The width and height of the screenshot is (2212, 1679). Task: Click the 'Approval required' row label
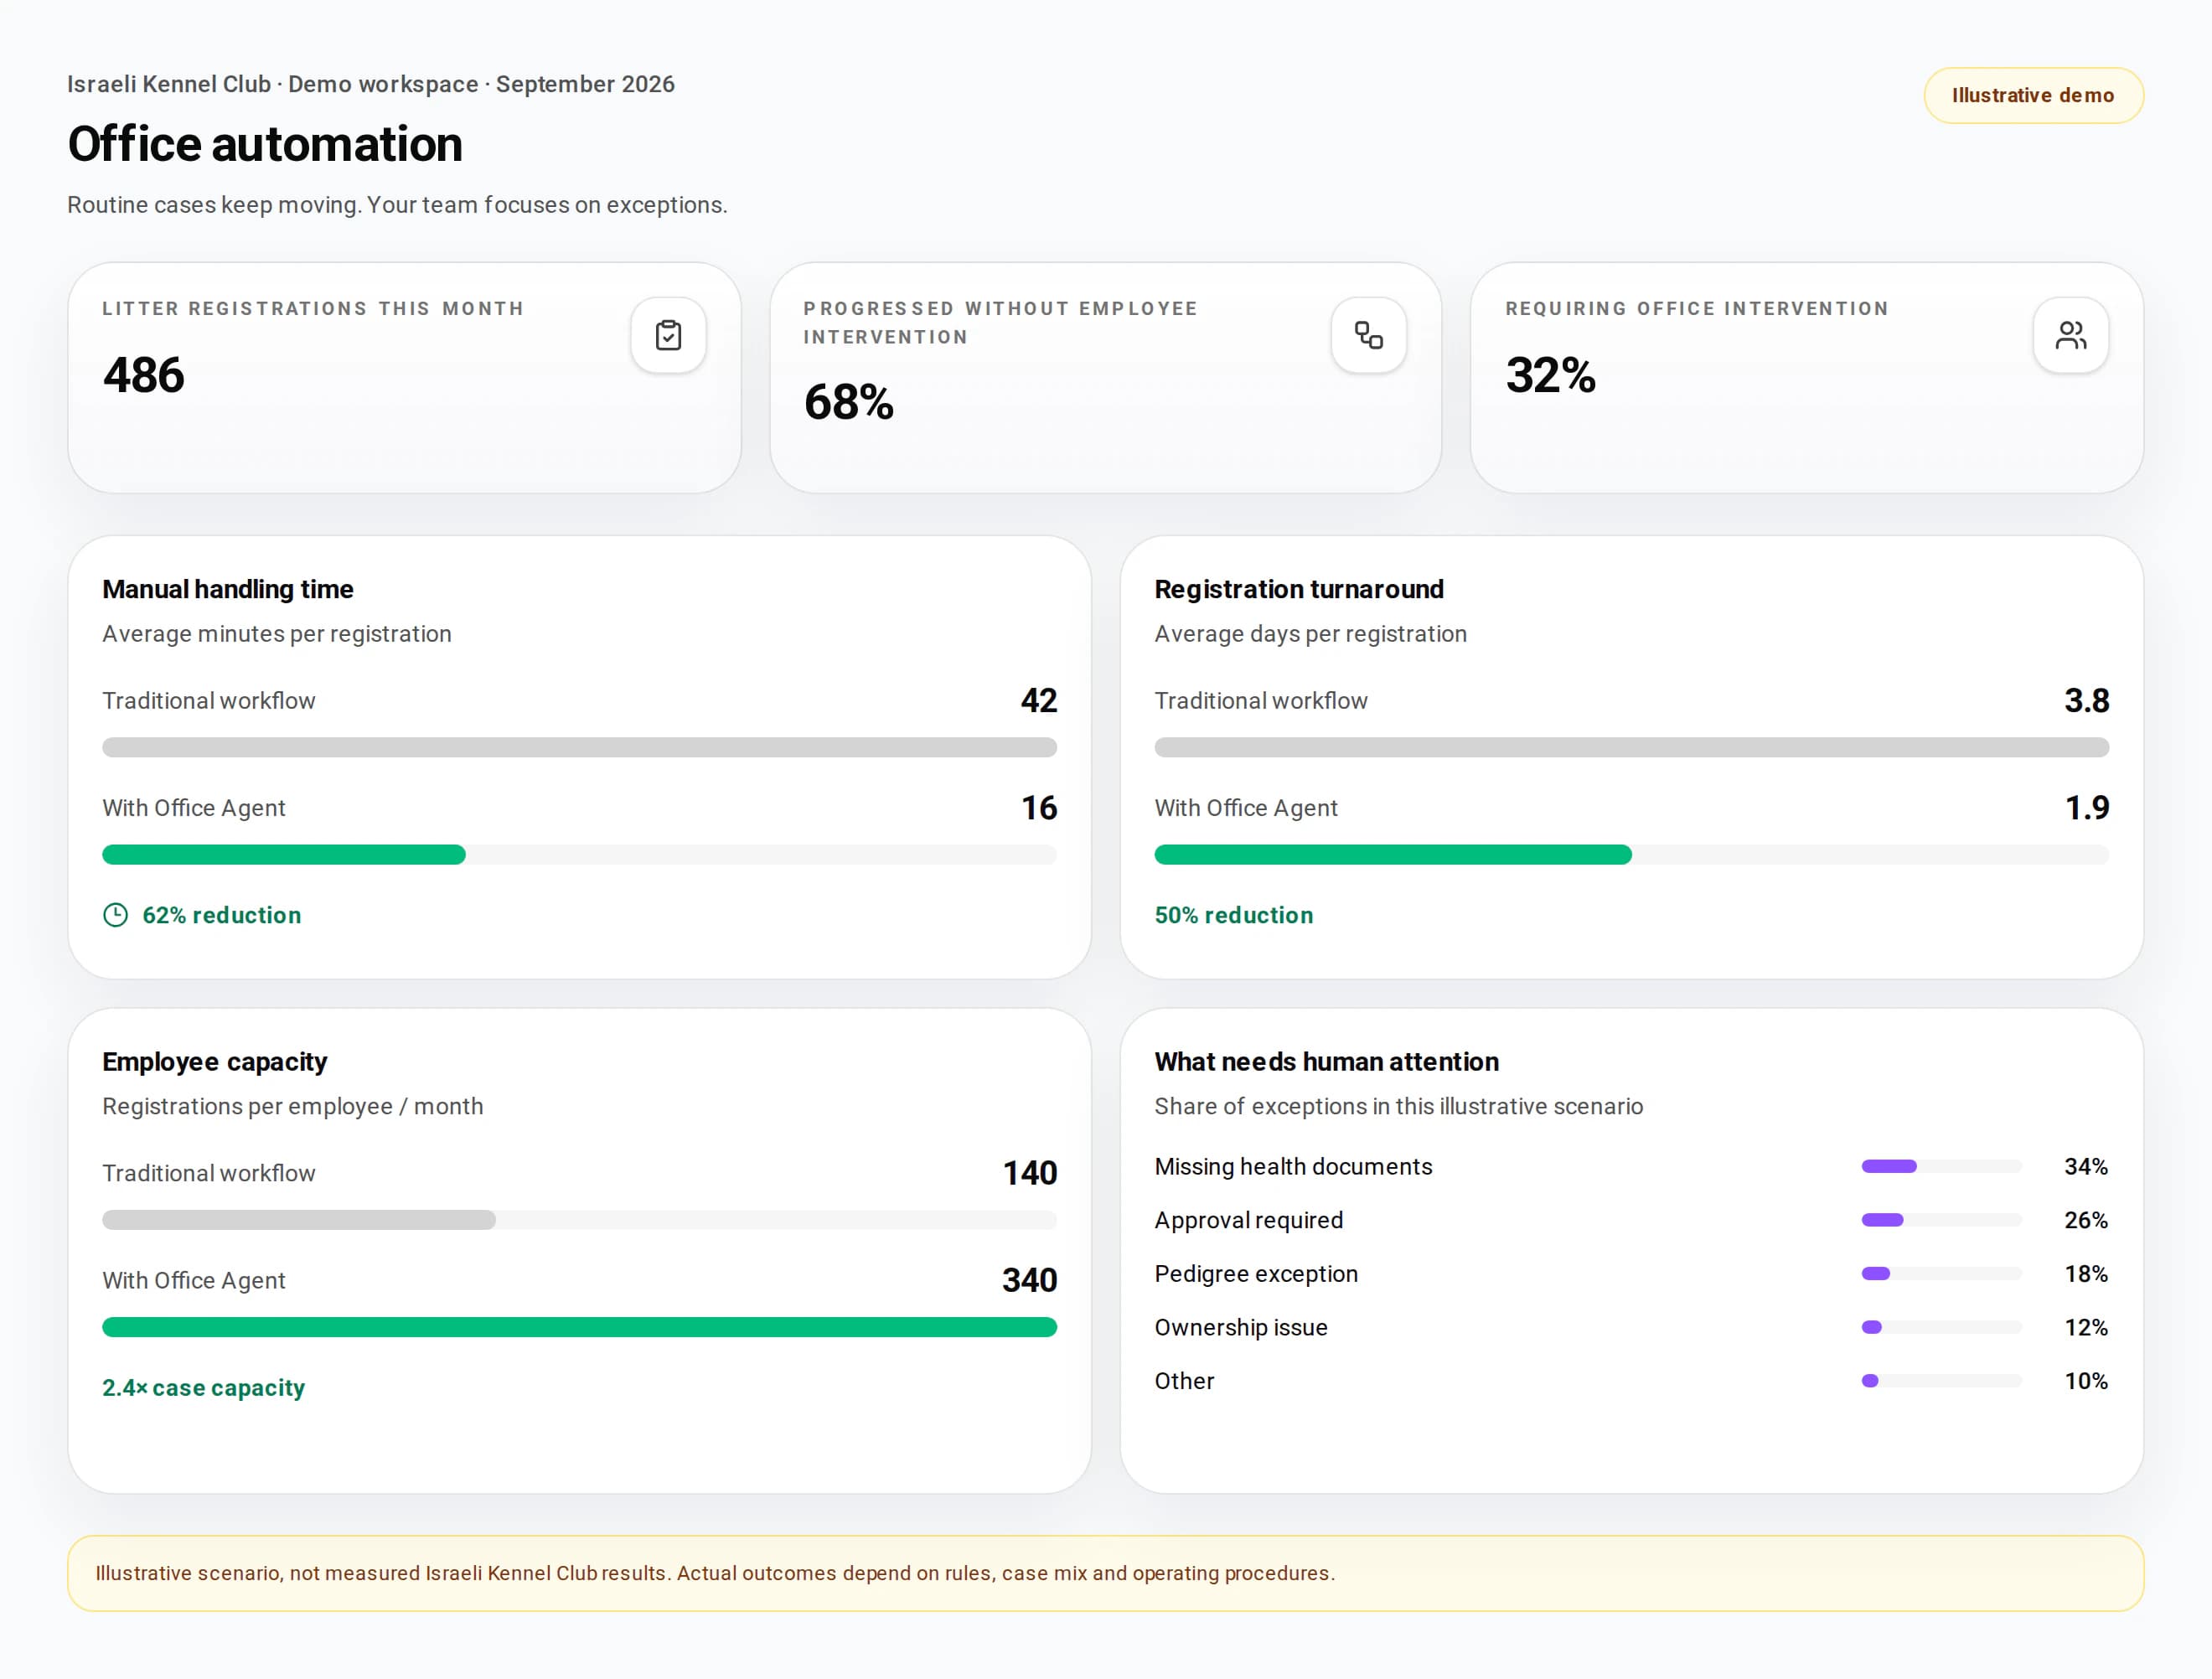click(1248, 1220)
